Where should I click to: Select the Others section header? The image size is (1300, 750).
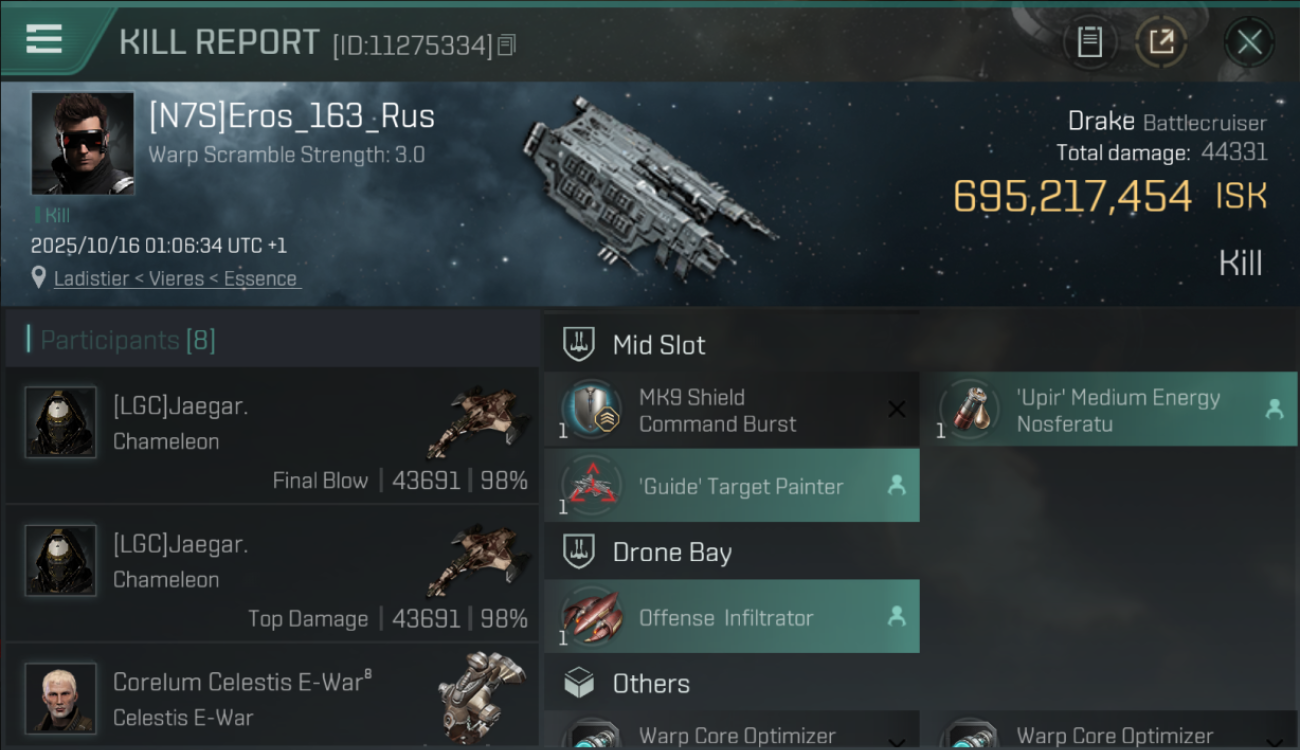[x=732, y=684]
